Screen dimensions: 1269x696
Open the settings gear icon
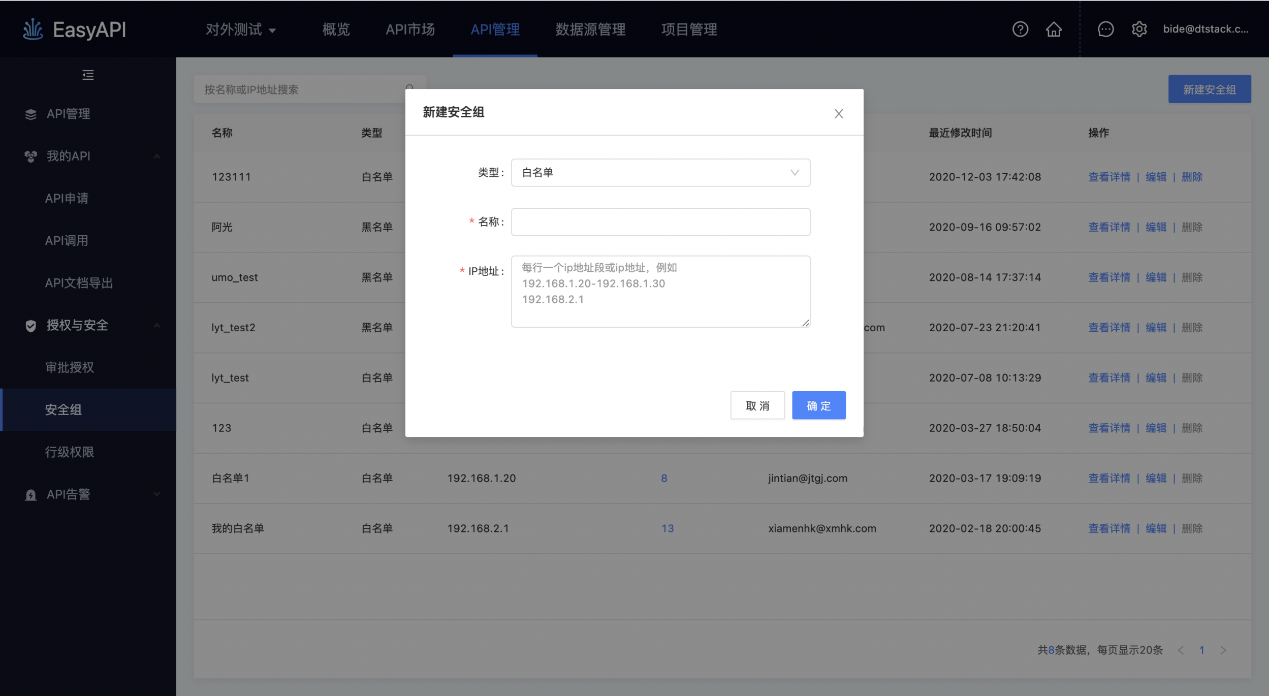(1139, 29)
